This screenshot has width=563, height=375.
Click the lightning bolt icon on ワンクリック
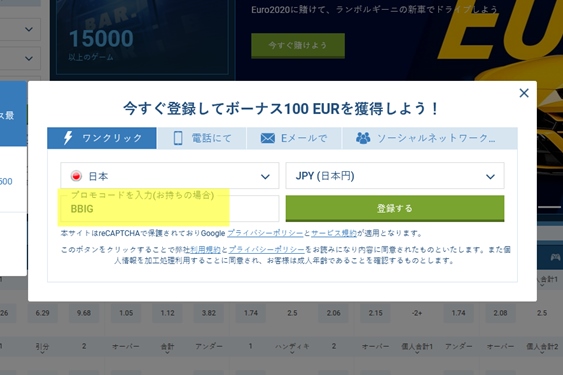pos(68,138)
